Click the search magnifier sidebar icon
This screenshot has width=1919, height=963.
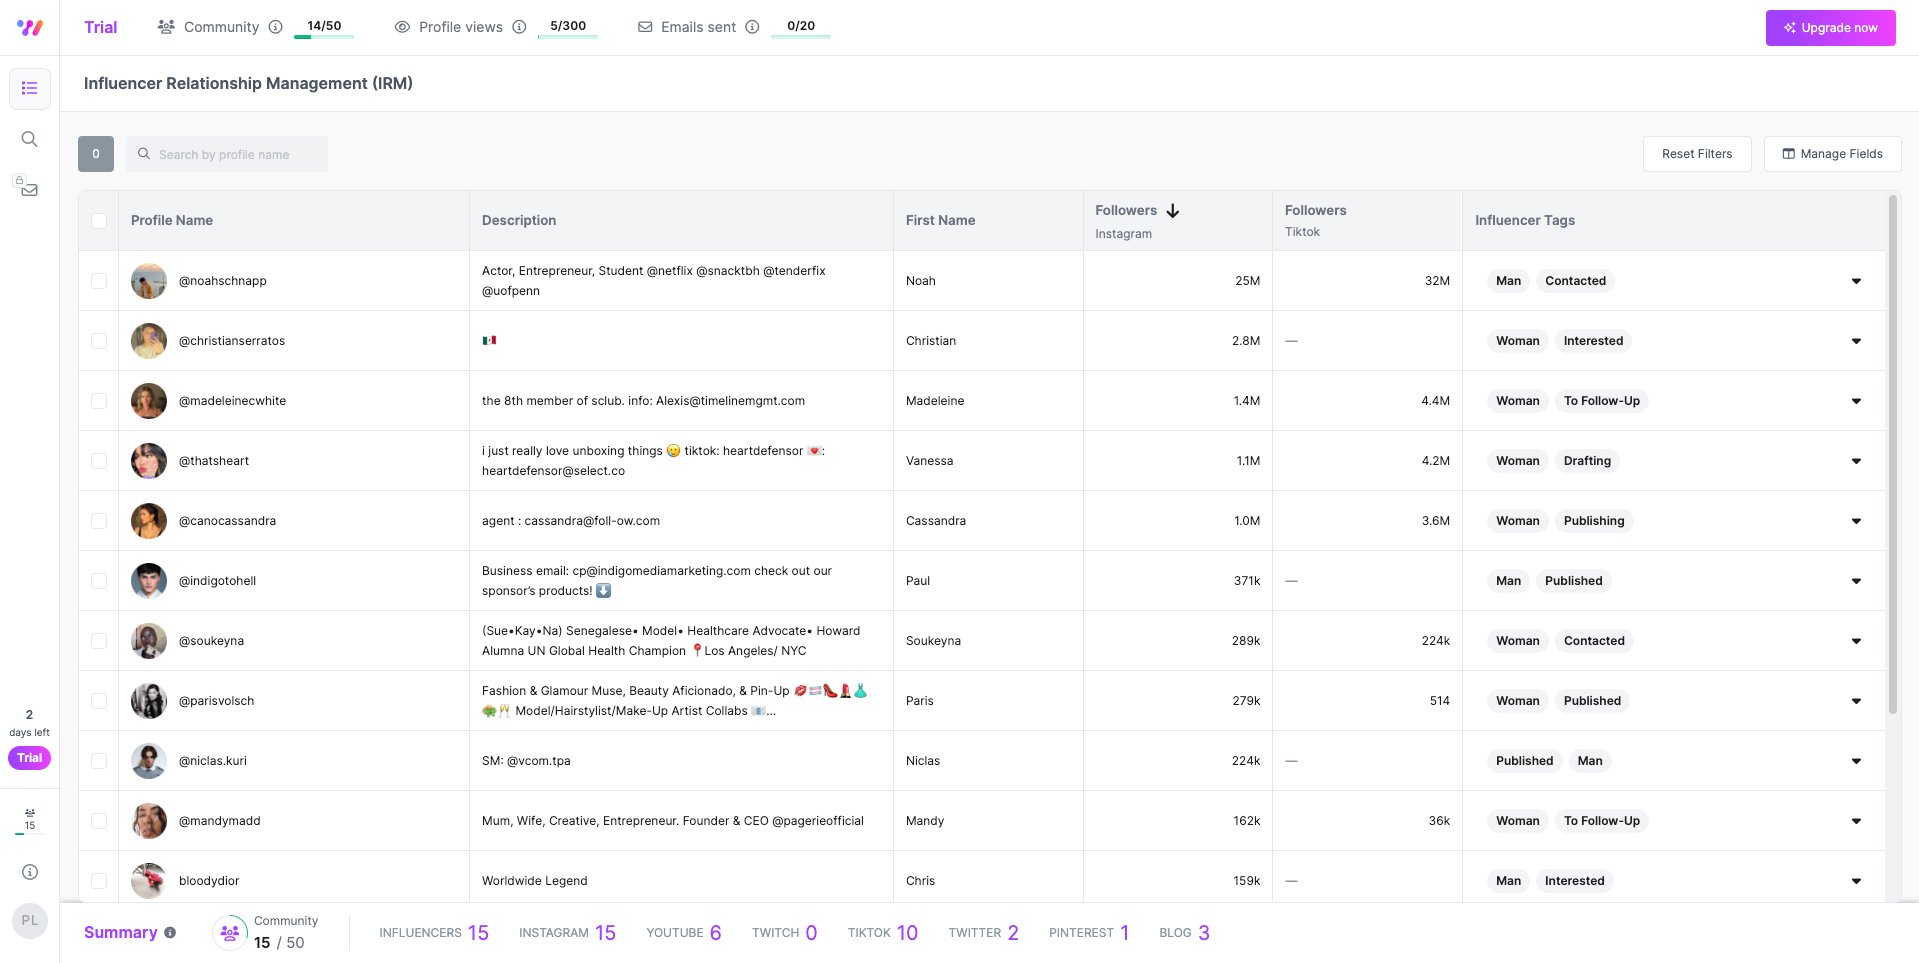pos(30,139)
